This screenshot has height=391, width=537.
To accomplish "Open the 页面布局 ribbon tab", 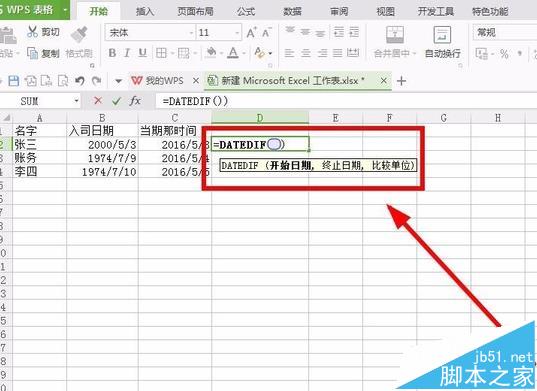I will tap(195, 11).
